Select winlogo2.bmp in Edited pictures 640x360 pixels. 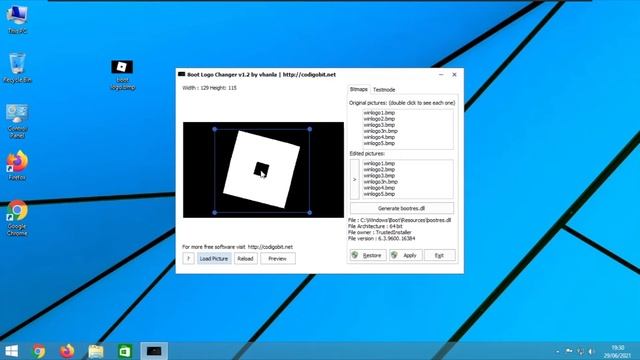coord(379,169)
